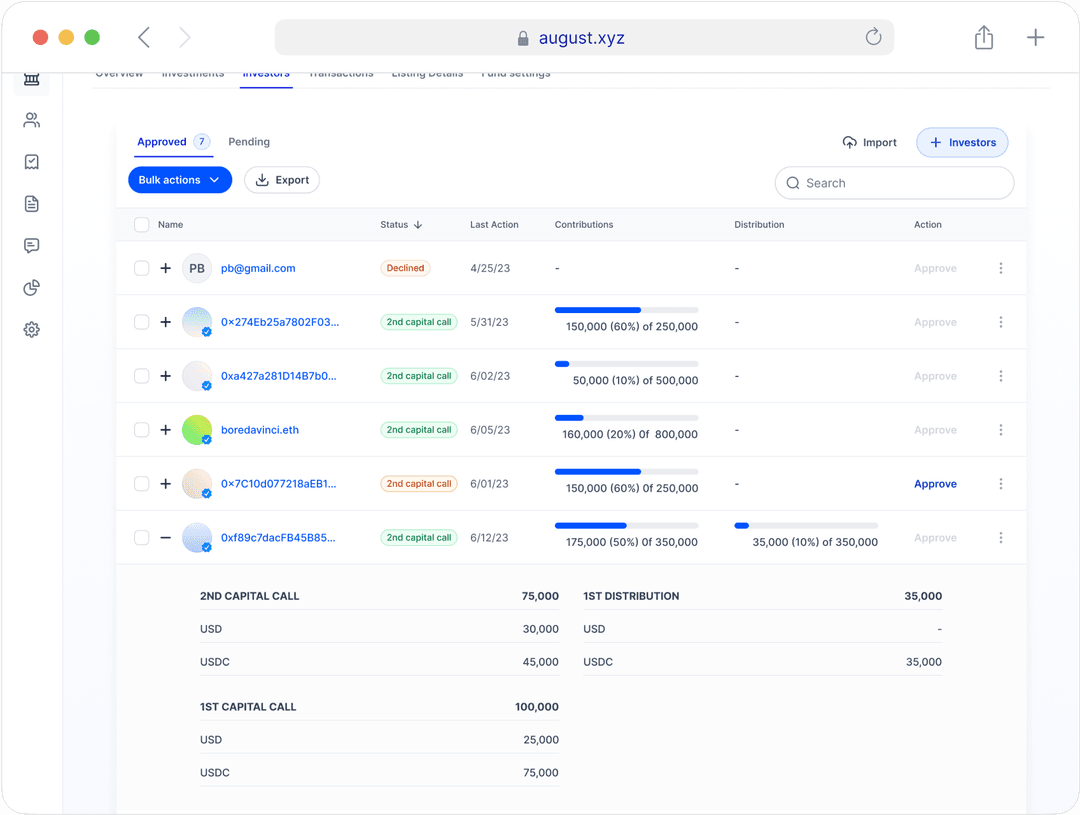The width and height of the screenshot is (1080, 815).
Task: Switch to the Pending tab
Action: [249, 142]
